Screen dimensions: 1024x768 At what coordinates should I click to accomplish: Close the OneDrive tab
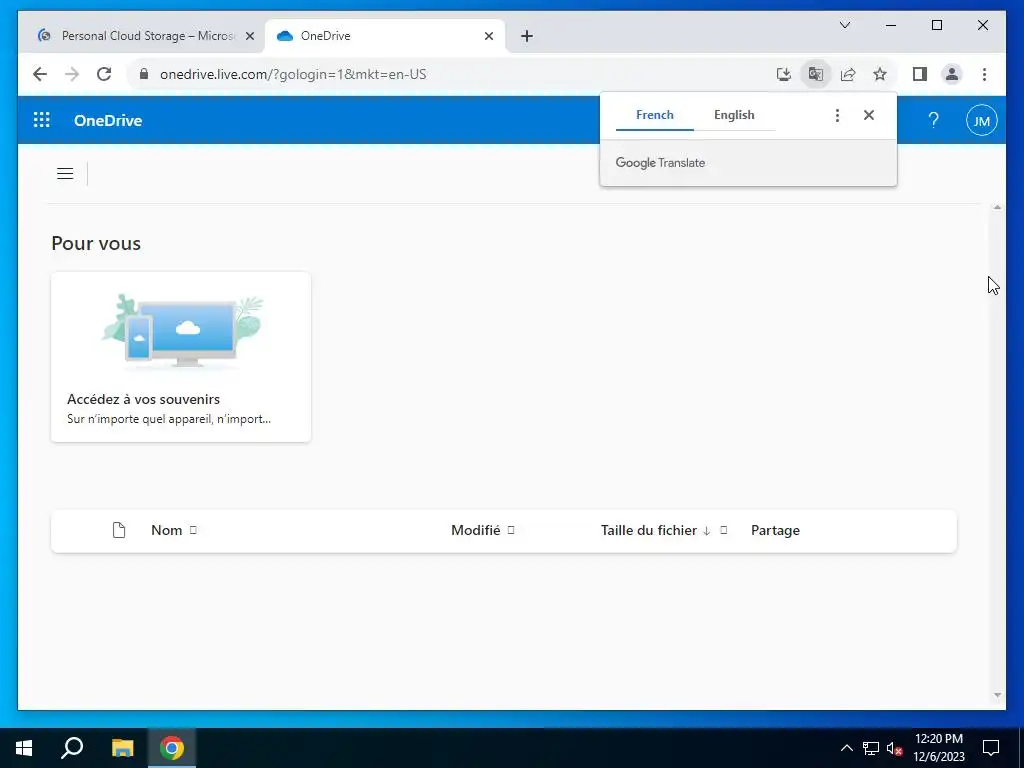coord(488,36)
